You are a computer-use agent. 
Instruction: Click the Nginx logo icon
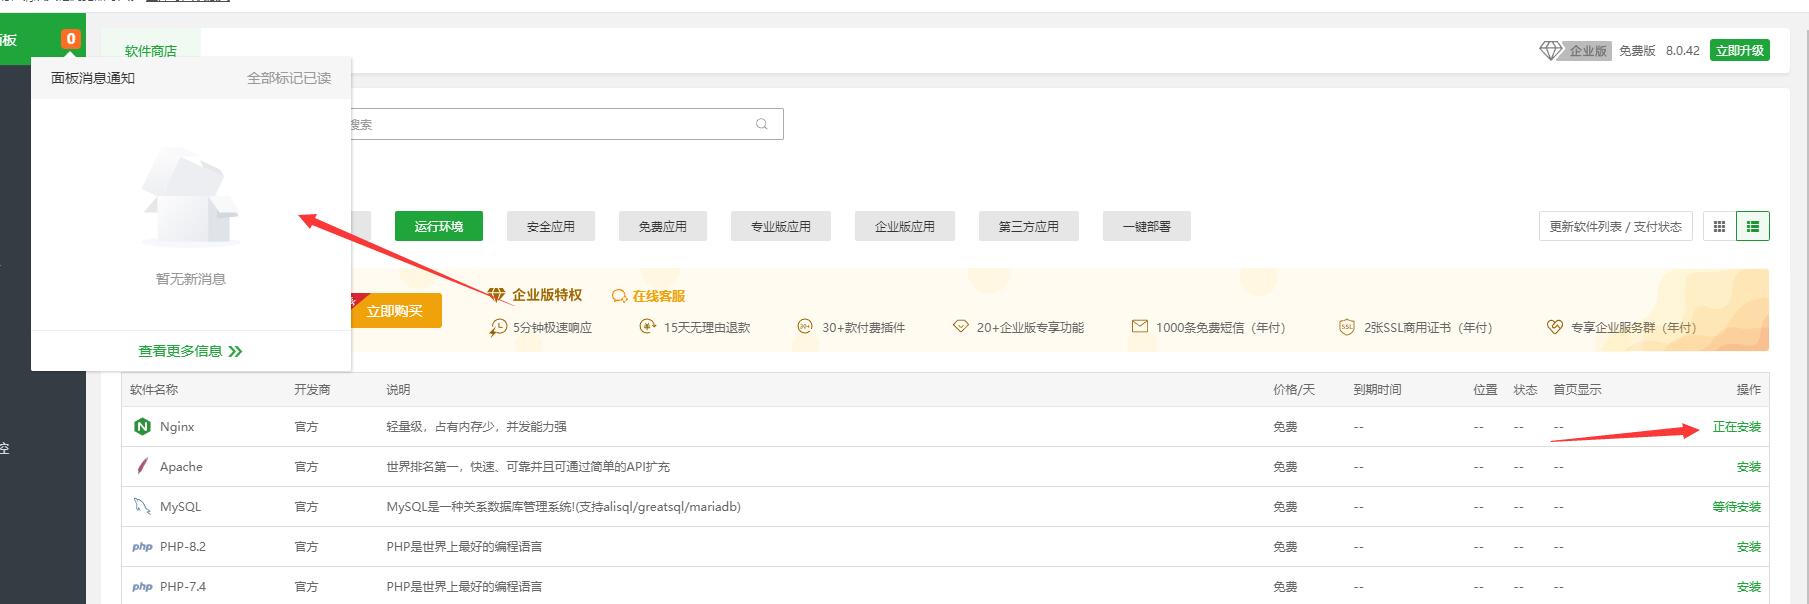[x=142, y=427]
